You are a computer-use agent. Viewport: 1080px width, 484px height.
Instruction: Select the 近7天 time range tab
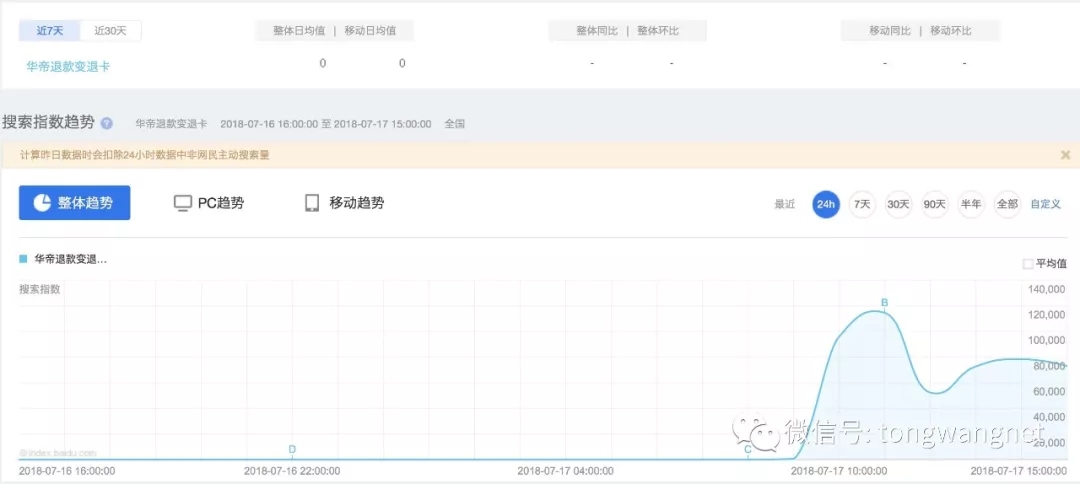(50, 31)
